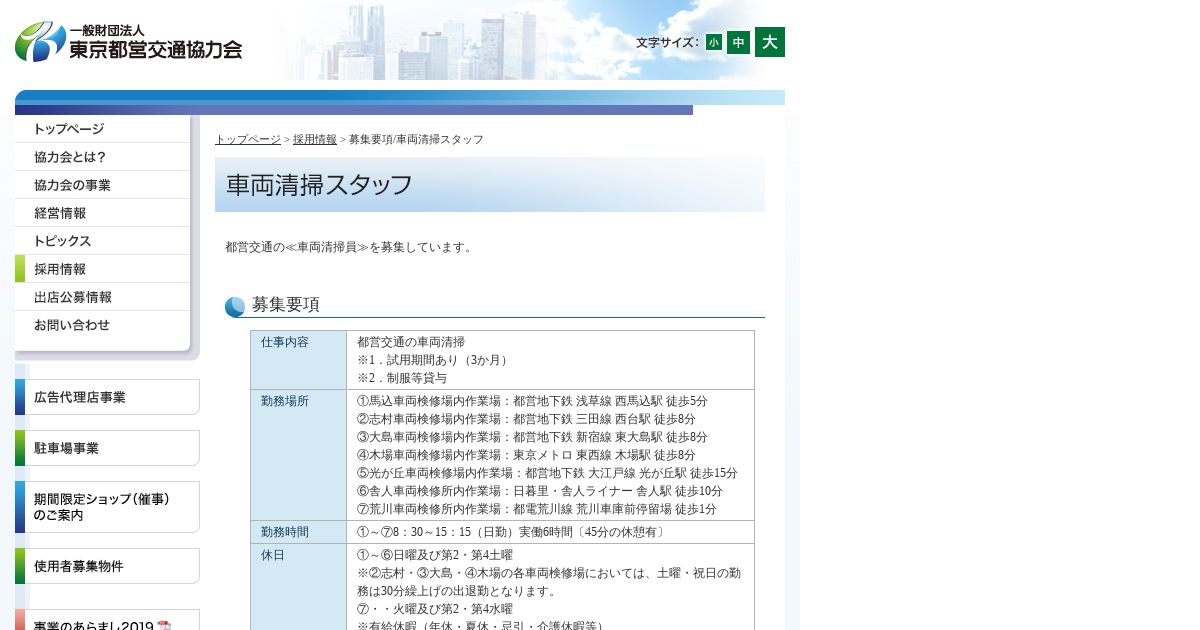Click the ④木場車両検修場内作業場 line
Screen dimensions: 1200x630
click(526, 455)
